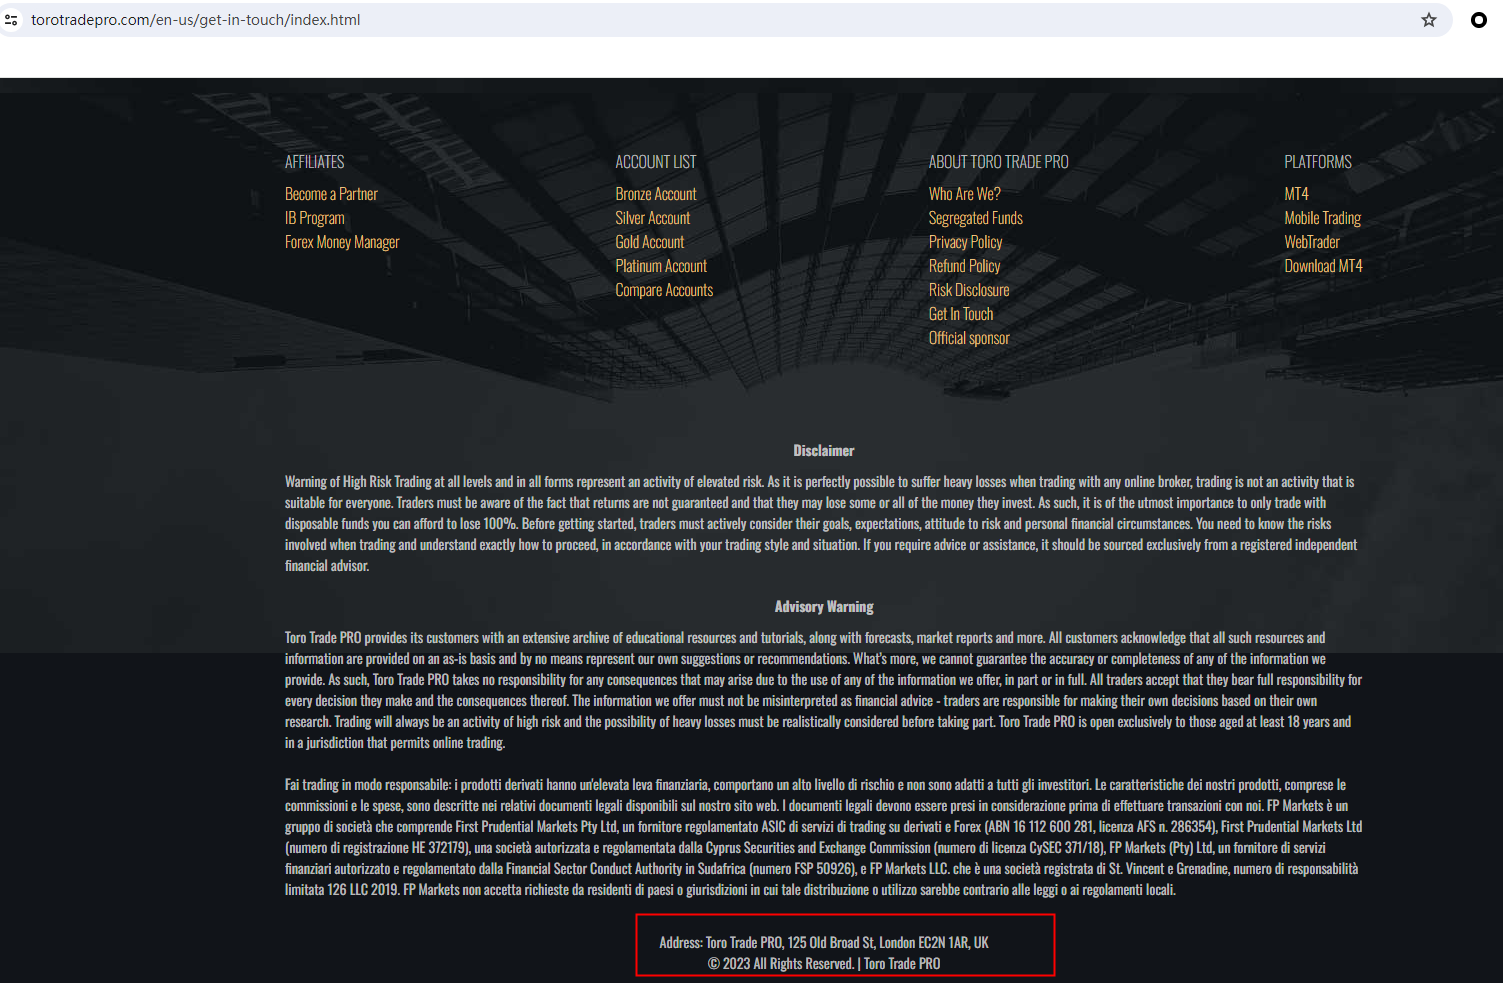Go to the MT4 platform page

[x=1297, y=194]
